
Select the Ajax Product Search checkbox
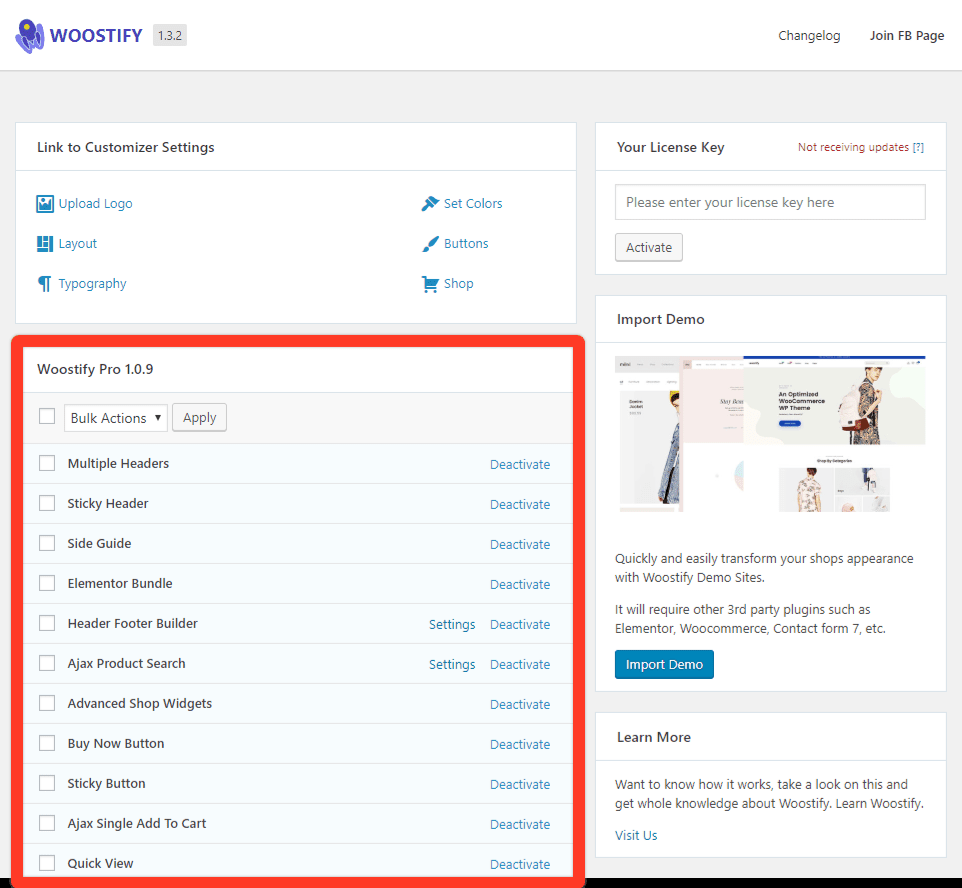point(47,663)
